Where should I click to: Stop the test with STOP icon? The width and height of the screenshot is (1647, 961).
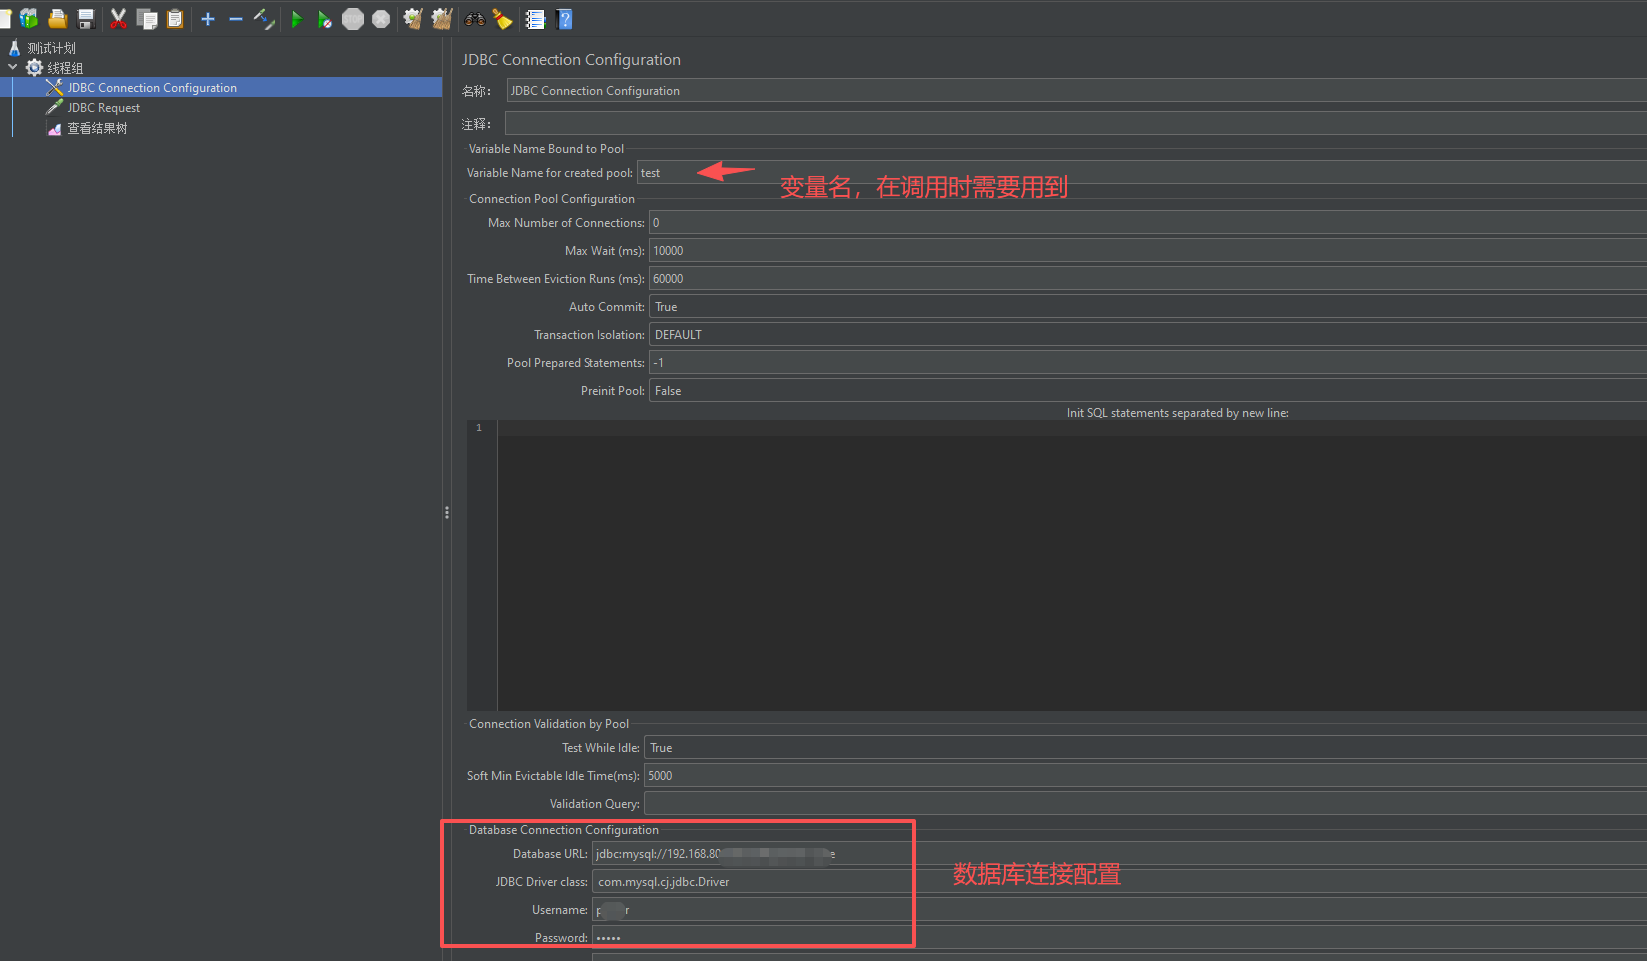(x=353, y=19)
